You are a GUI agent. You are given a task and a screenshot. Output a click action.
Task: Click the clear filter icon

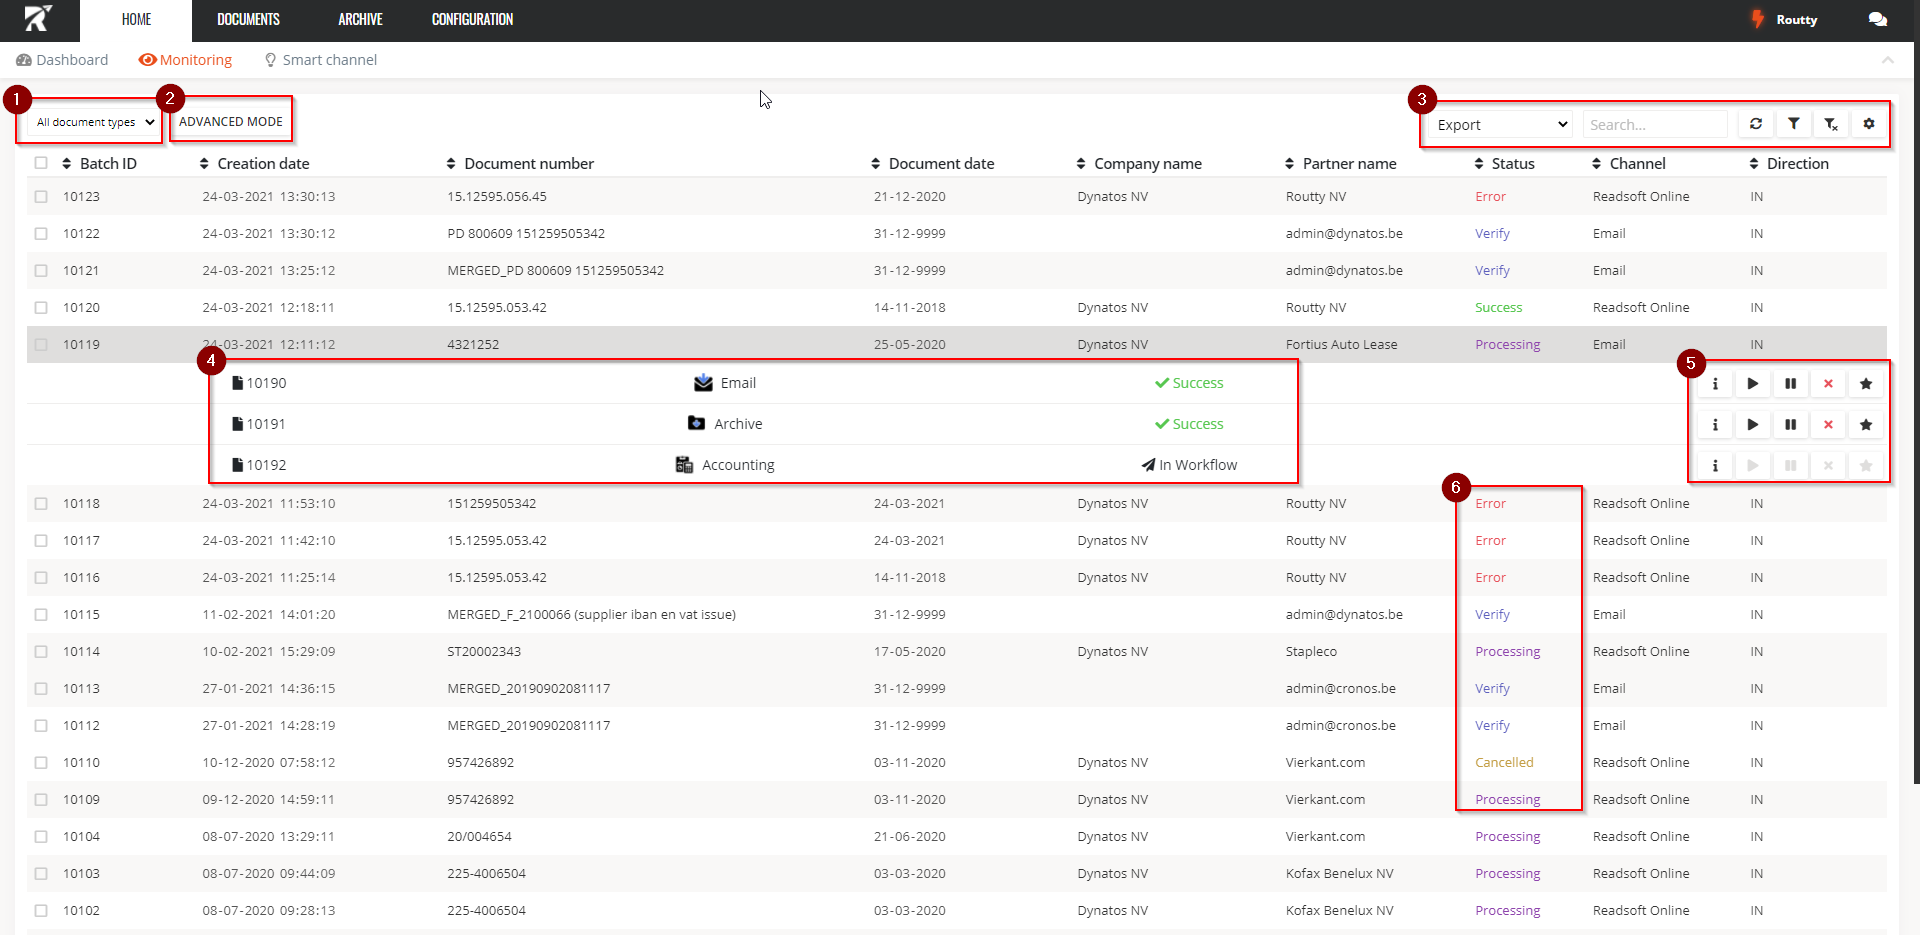[x=1831, y=124]
